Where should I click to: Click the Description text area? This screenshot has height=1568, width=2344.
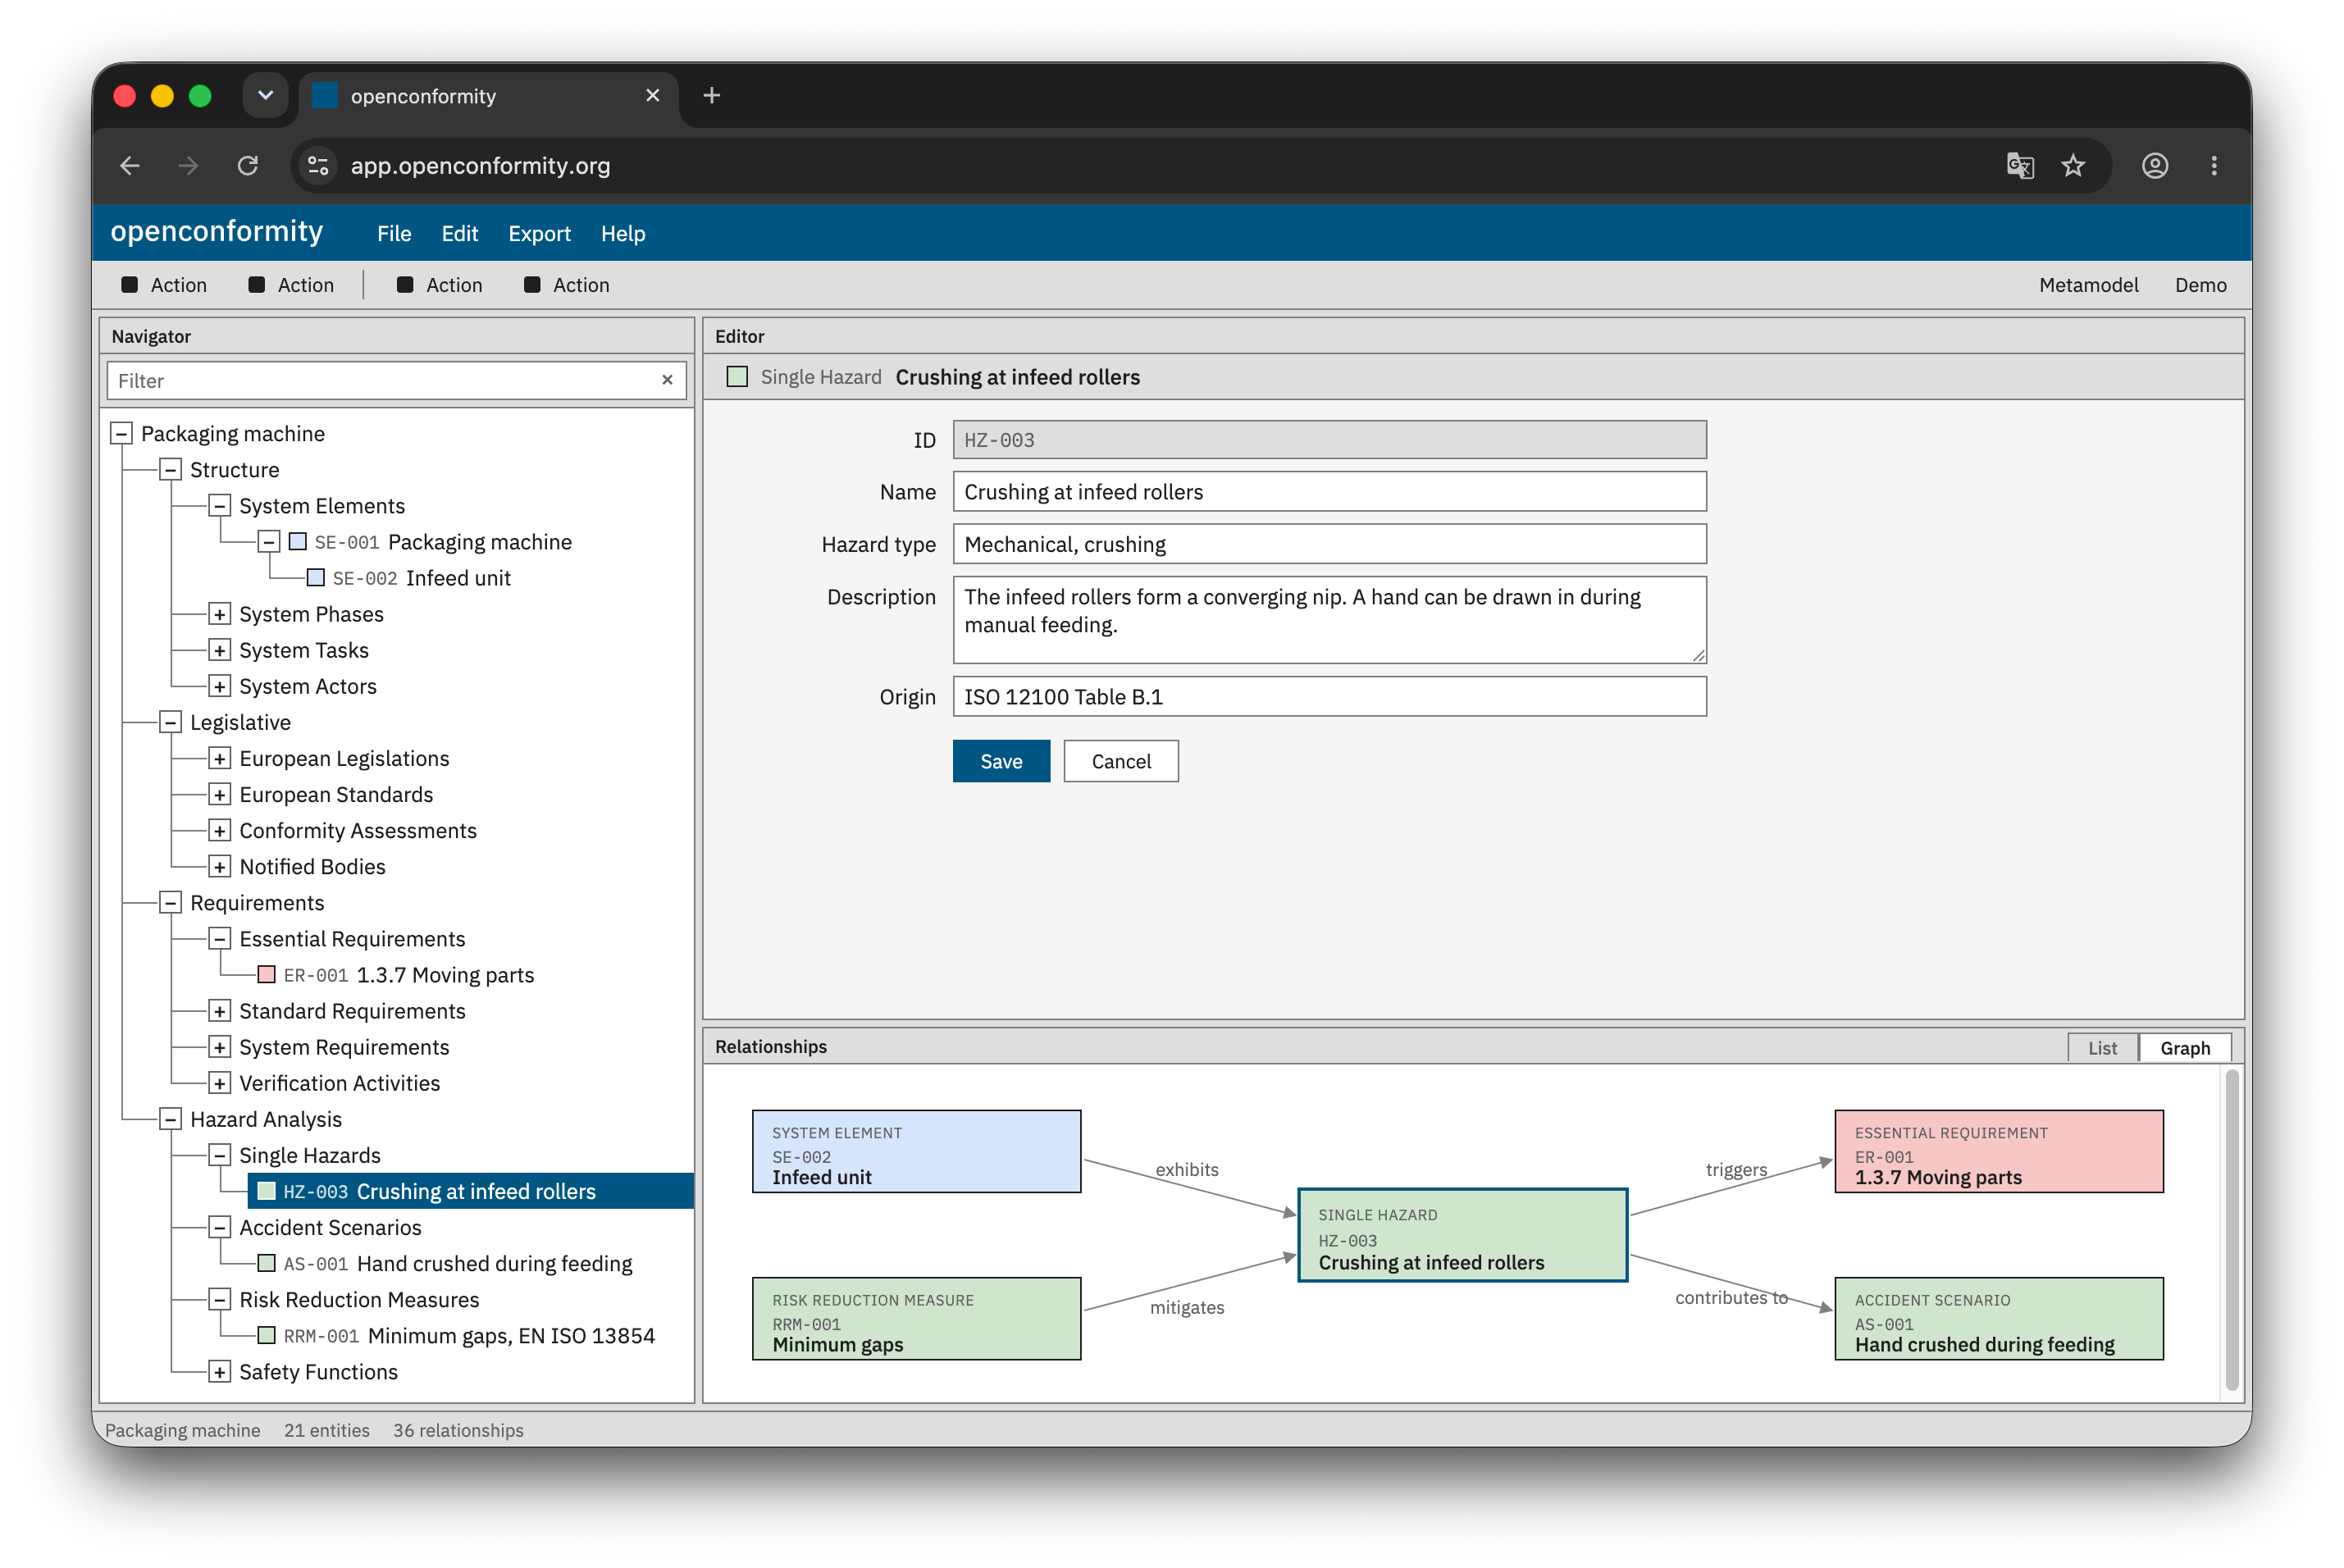pyautogui.click(x=1329, y=619)
